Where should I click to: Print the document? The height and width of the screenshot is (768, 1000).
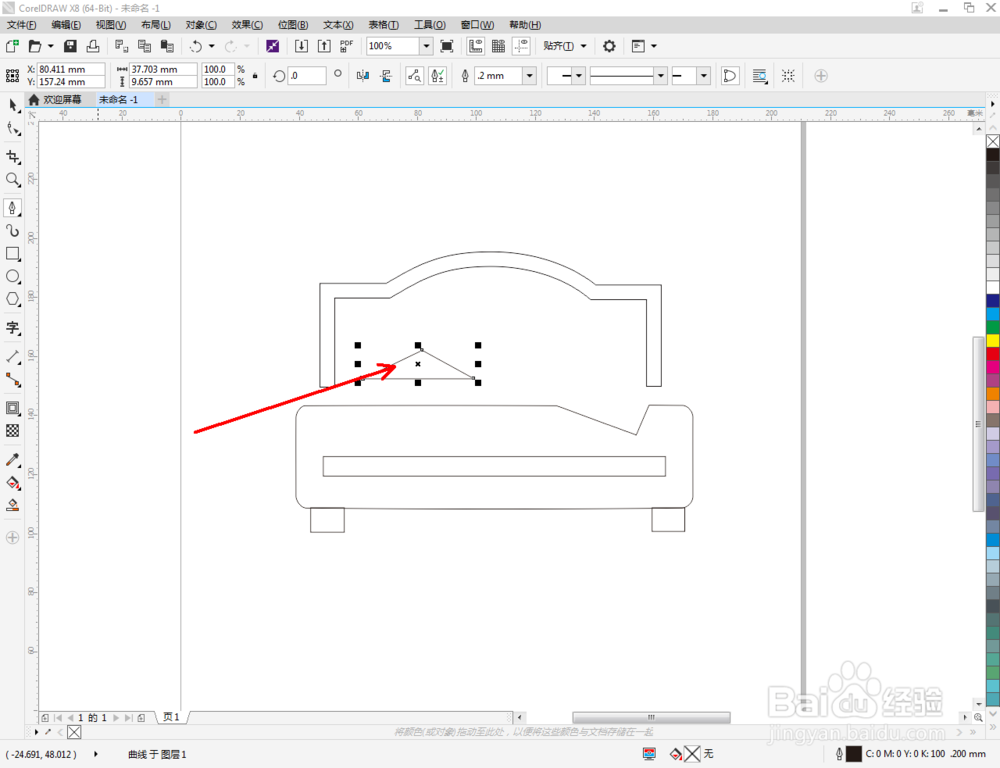pyautogui.click(x=93, y=46)
